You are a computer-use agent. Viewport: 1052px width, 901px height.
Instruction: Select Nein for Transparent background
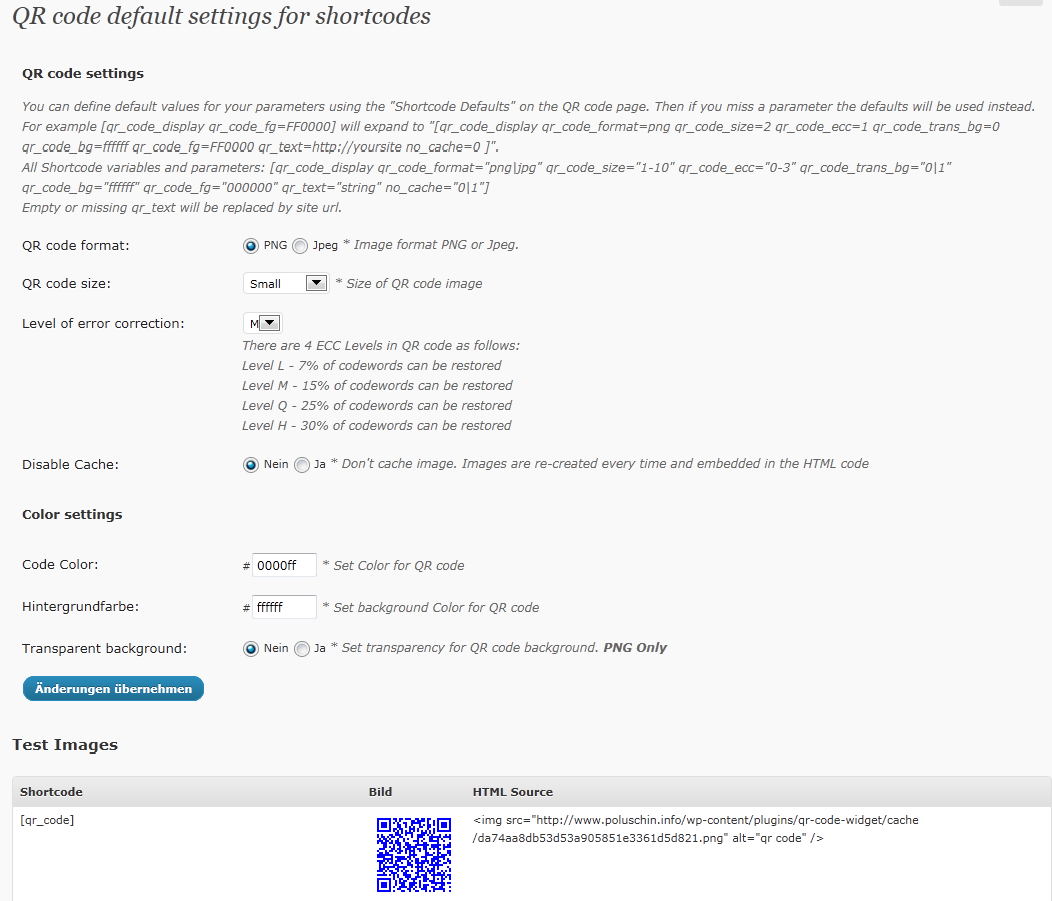click(251, 649)
